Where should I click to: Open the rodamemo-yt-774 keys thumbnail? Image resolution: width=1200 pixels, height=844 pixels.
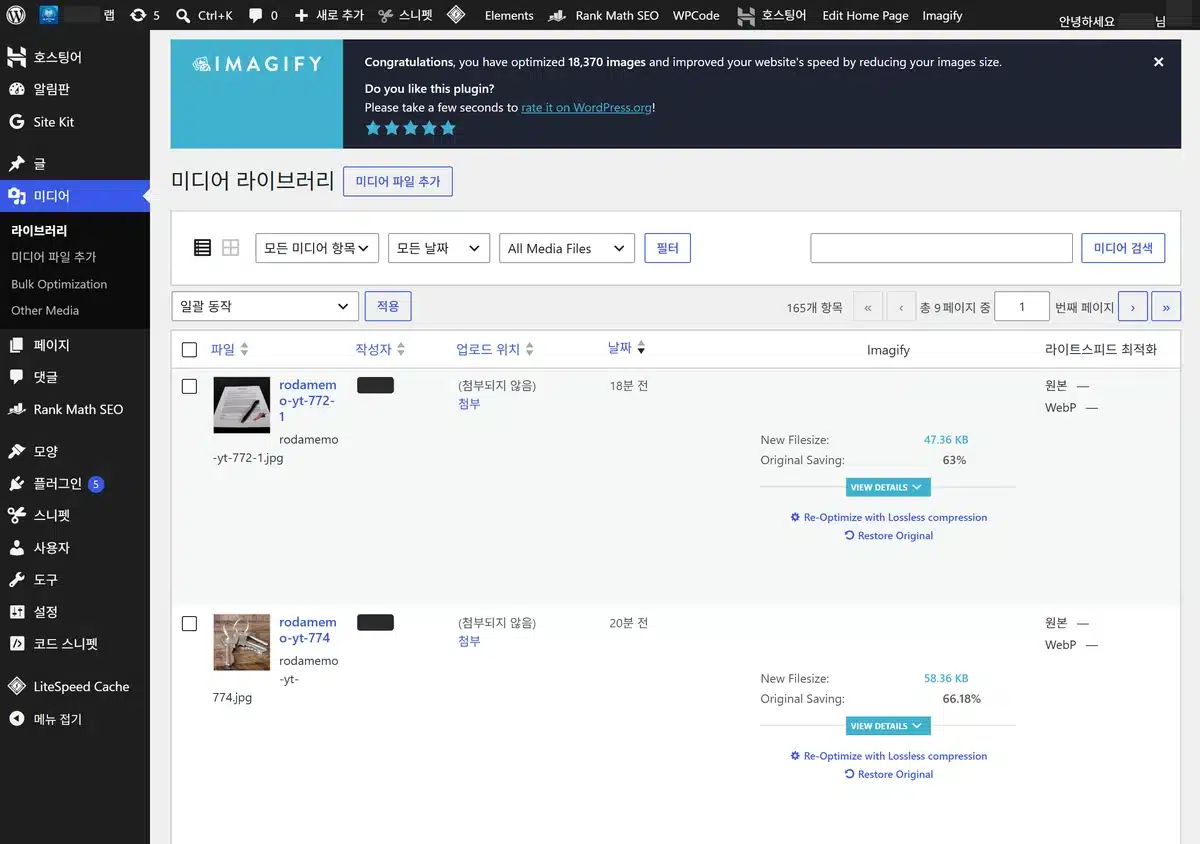coord(242,642)
